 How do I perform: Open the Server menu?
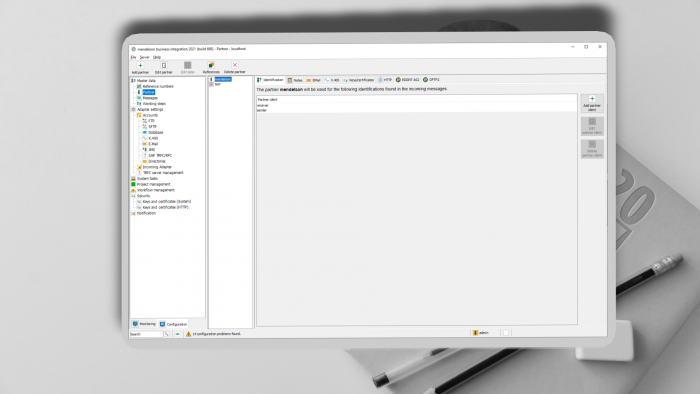[x=144, y=57]
